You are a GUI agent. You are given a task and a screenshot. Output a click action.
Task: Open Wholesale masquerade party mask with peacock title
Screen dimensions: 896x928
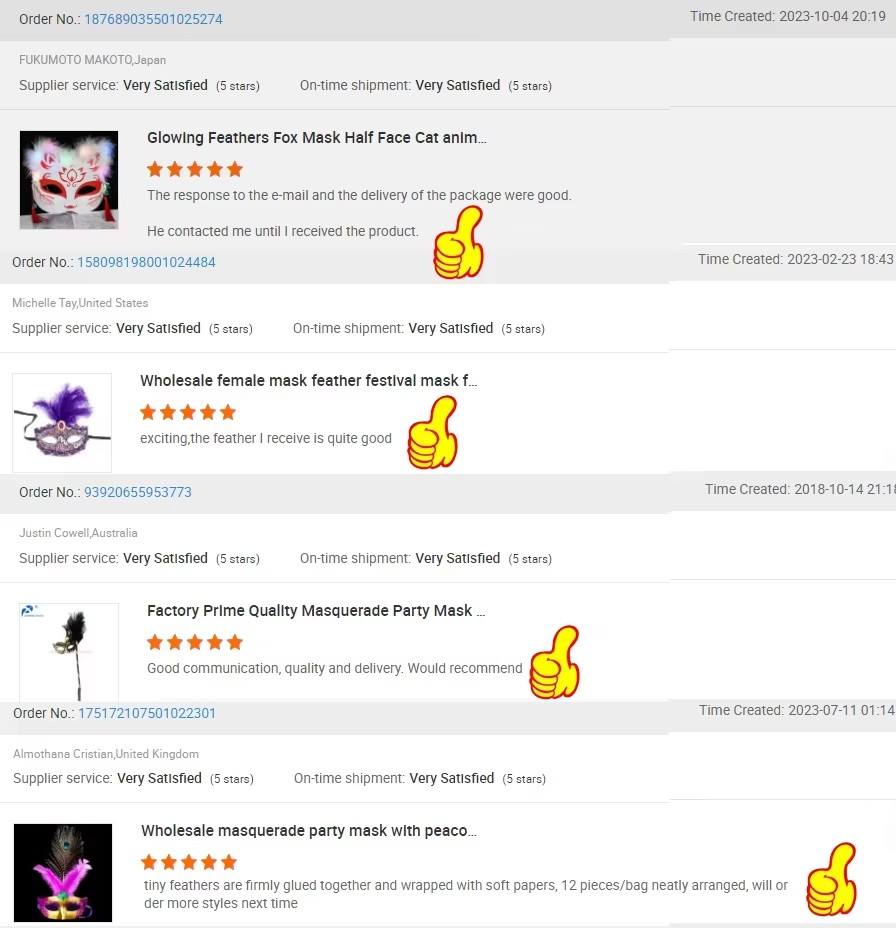(x=309, y=831)
